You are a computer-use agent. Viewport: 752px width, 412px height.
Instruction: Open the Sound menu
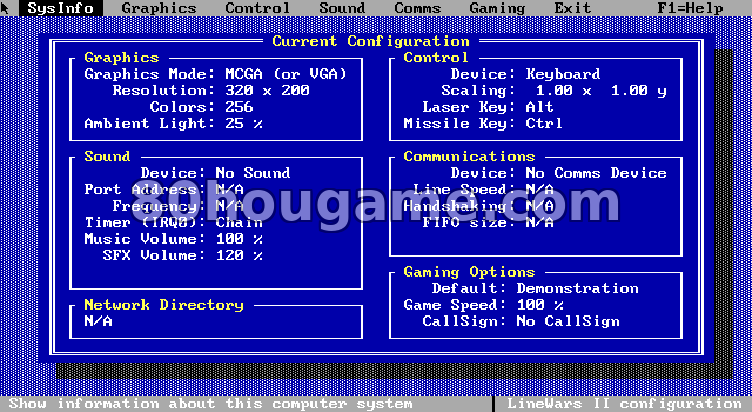pyautogui.click(x=342, y=8)
